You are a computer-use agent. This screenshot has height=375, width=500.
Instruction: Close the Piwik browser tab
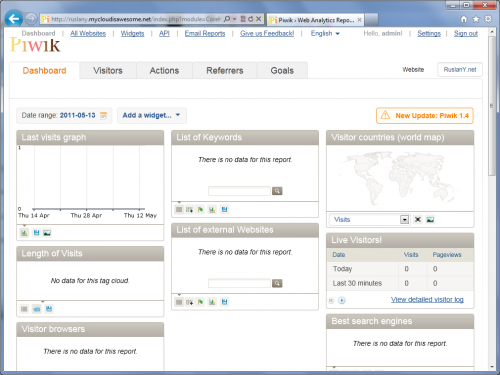[359, 20]
